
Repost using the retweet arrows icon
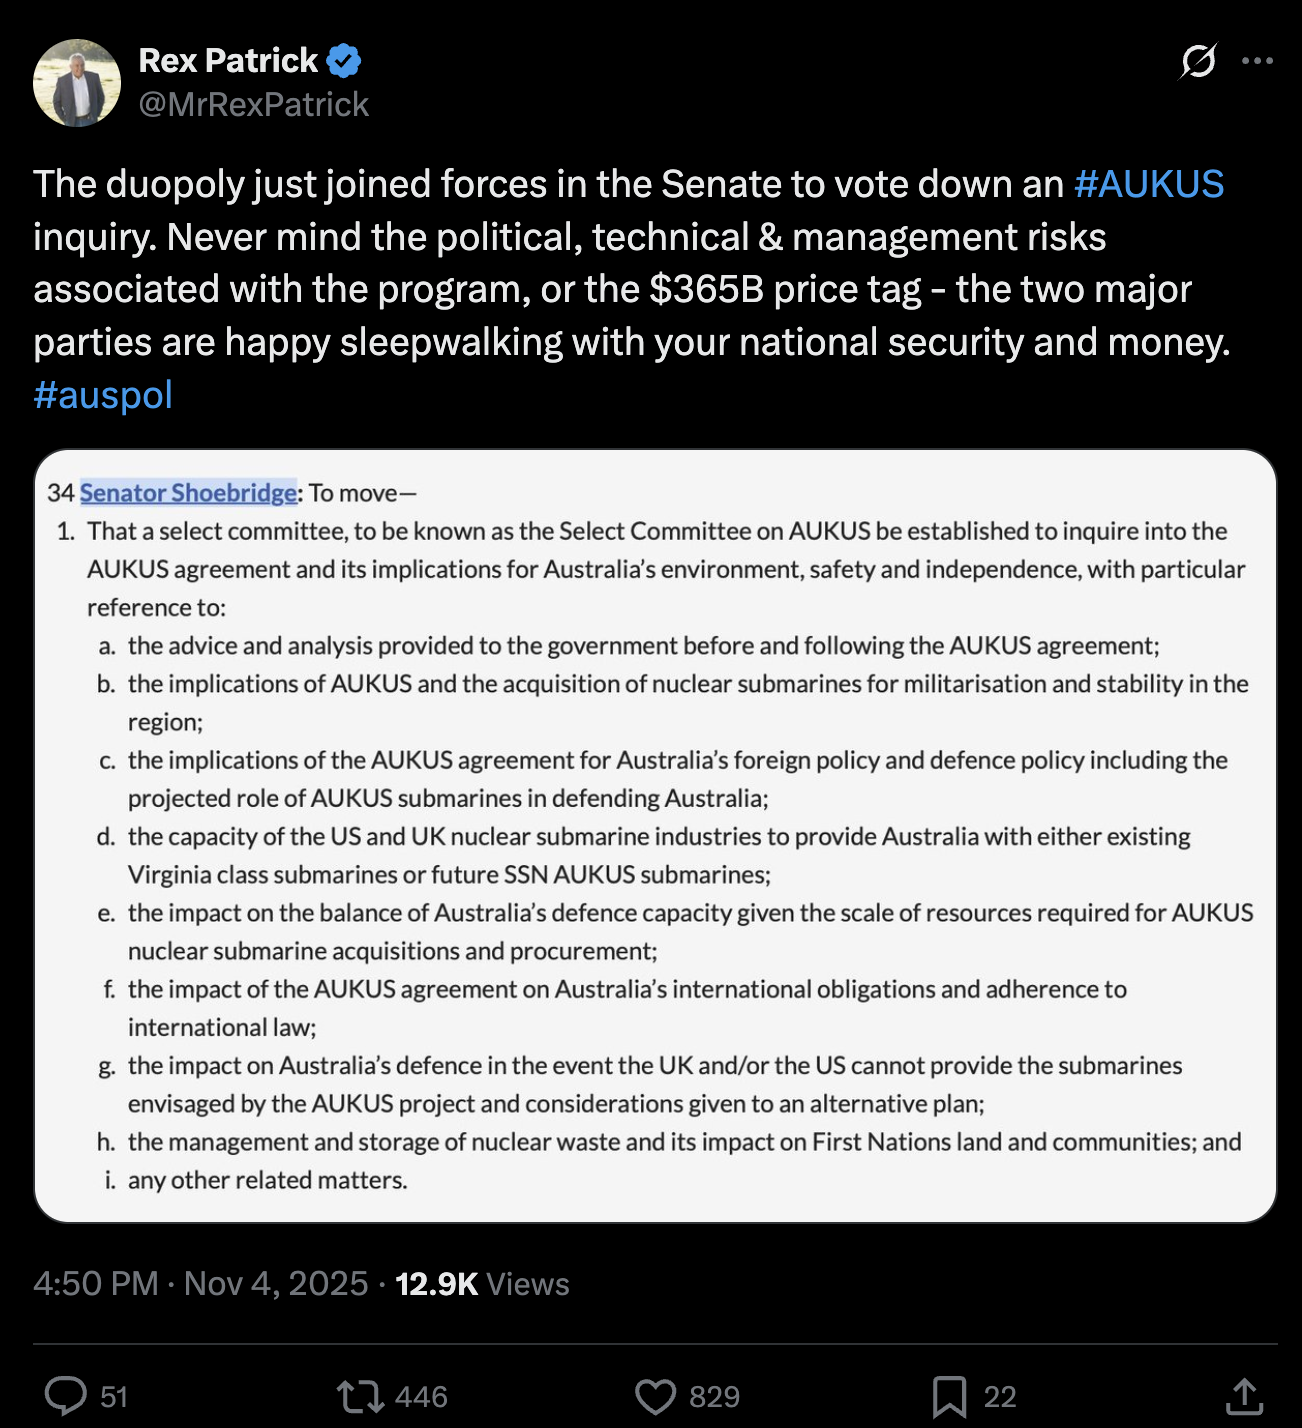360,1396
